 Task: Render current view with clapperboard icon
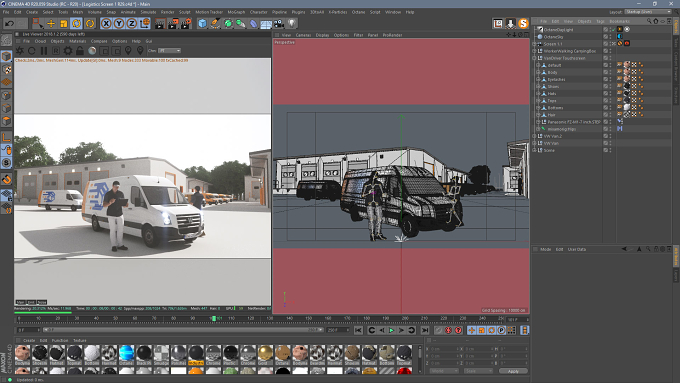coord(160,23)
